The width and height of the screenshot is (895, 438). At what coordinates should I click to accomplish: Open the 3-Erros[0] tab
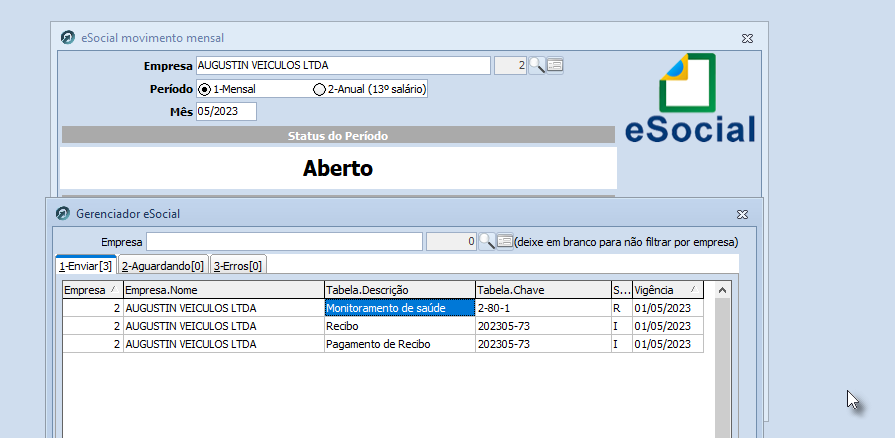237,266
